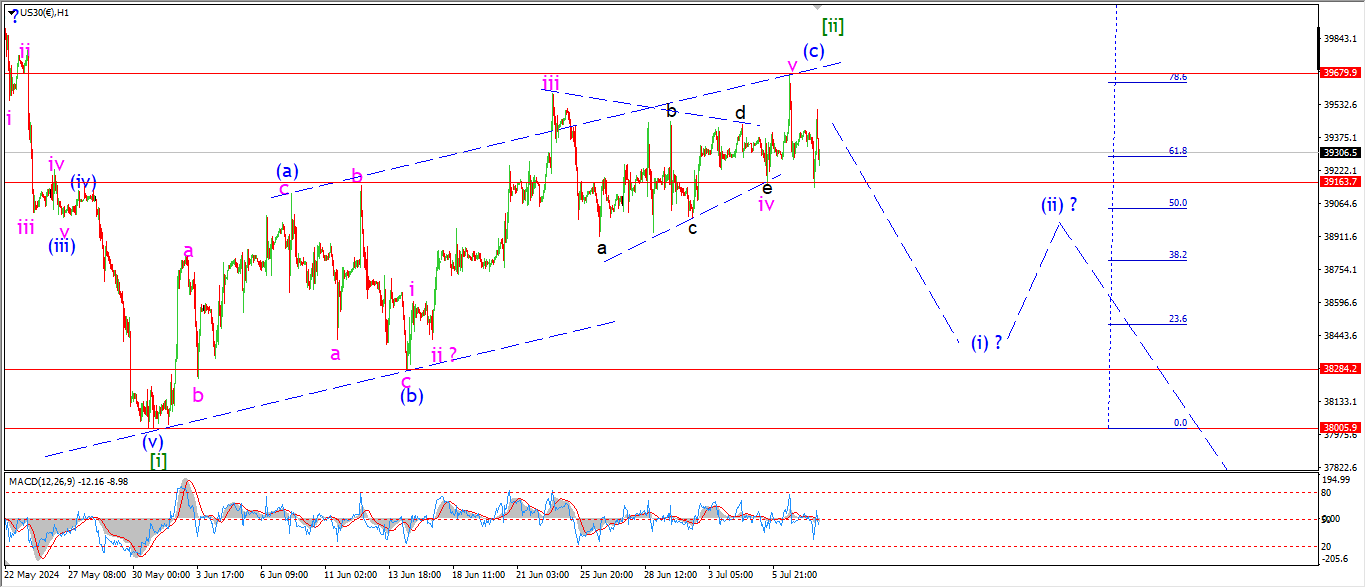Select the Fibonacci 78.6 level label

tap(1178, 77)
